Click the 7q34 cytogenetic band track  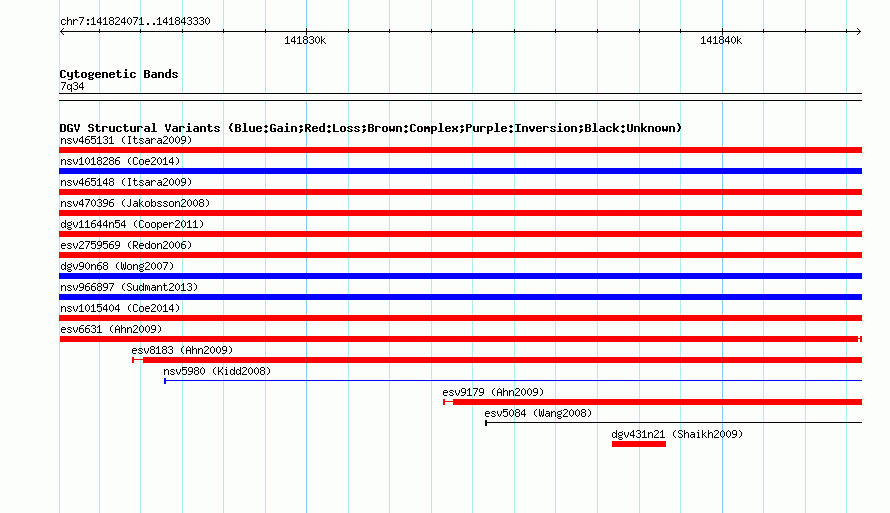(x=460, y=97)
